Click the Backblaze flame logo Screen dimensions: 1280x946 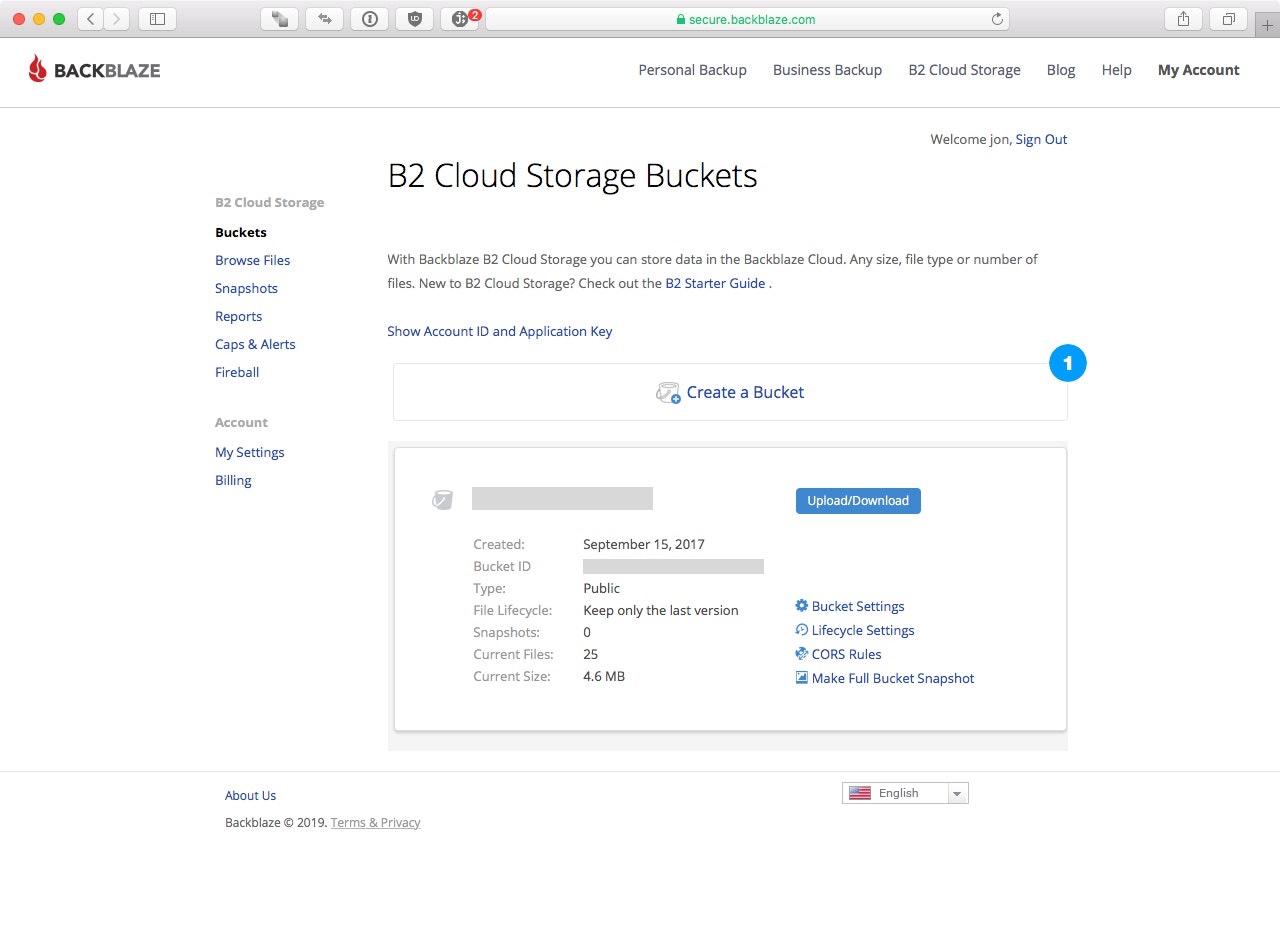pos(37,69)
